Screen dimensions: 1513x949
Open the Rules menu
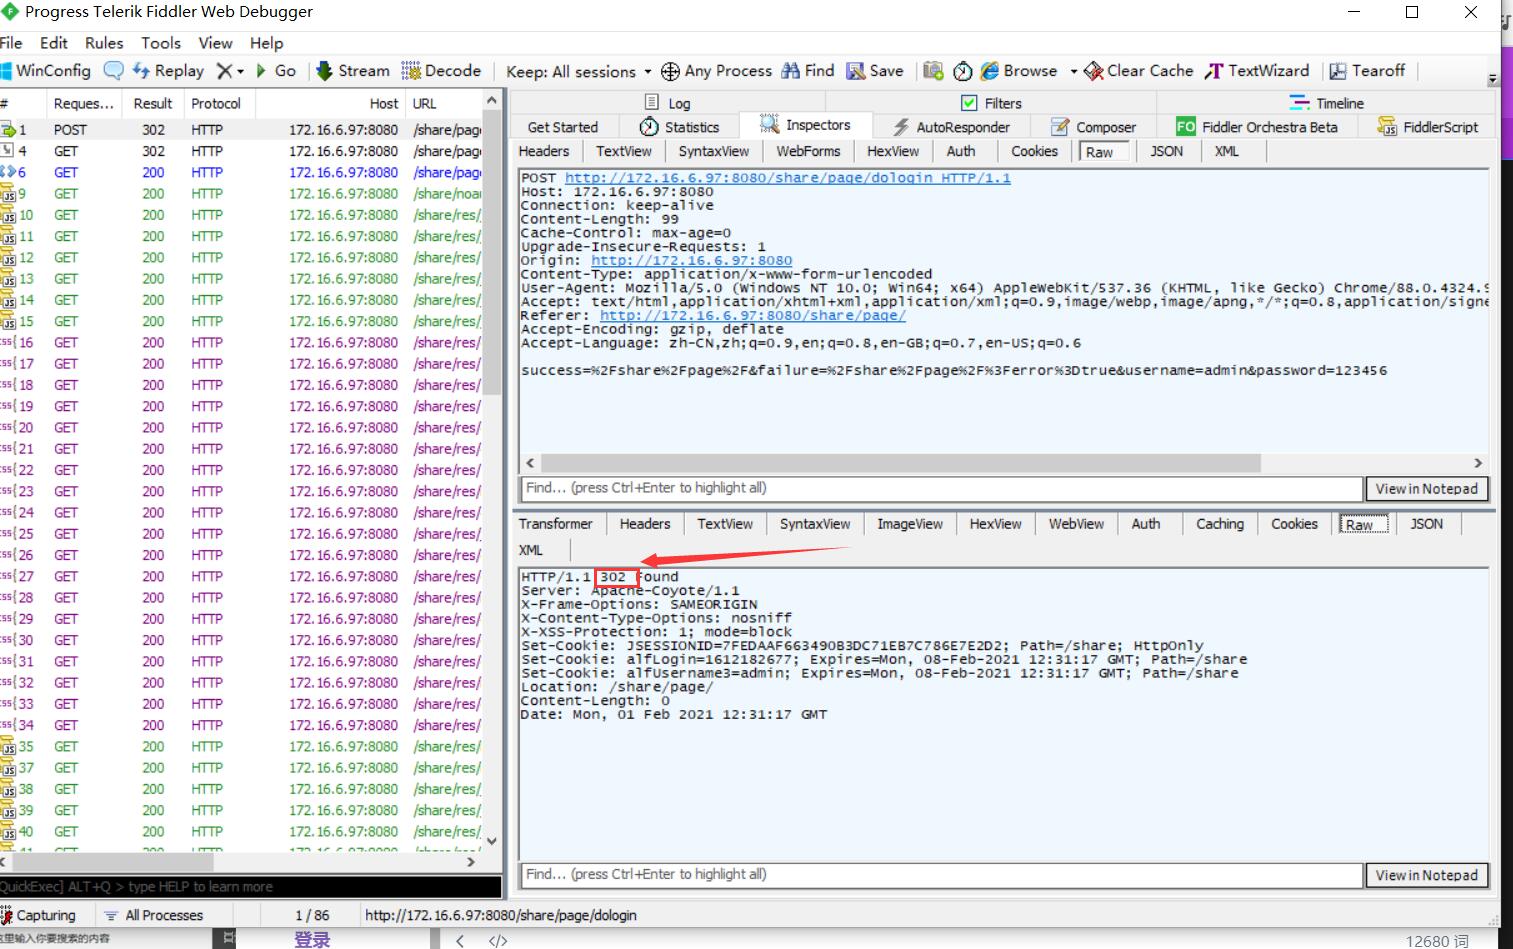(104, 43)
